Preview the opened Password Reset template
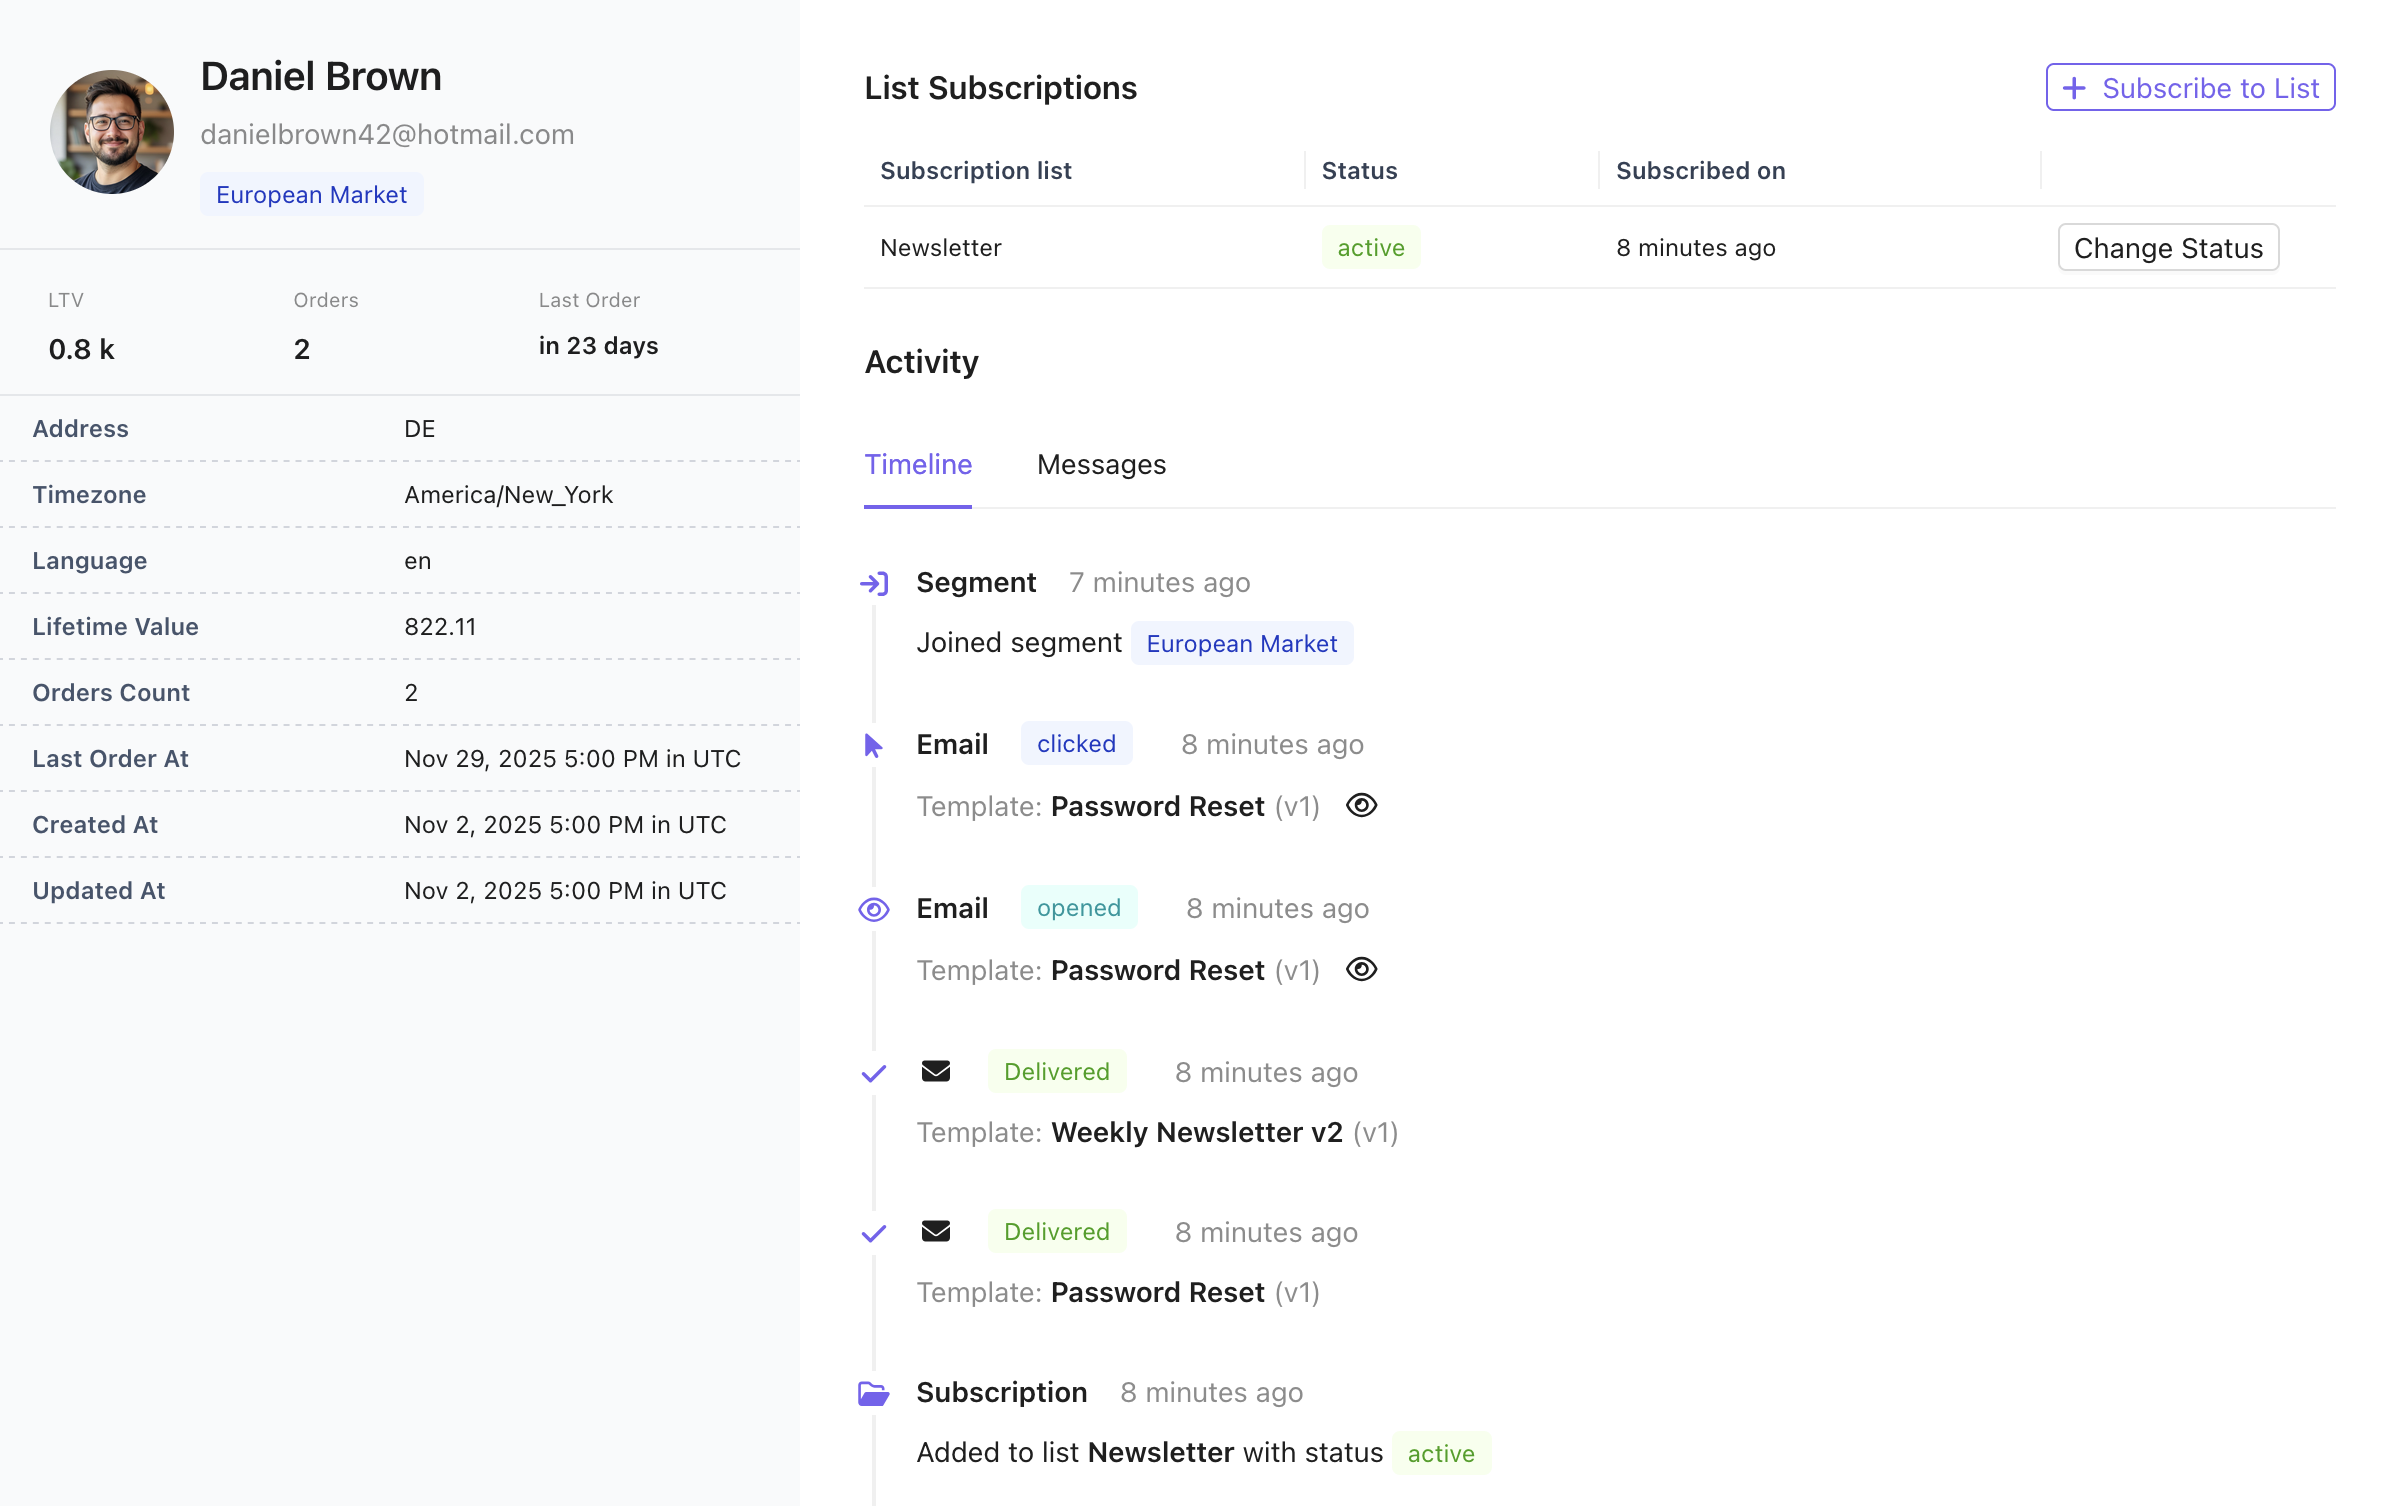Viewport: 2396px width, 1506px height. point(1362,969)
